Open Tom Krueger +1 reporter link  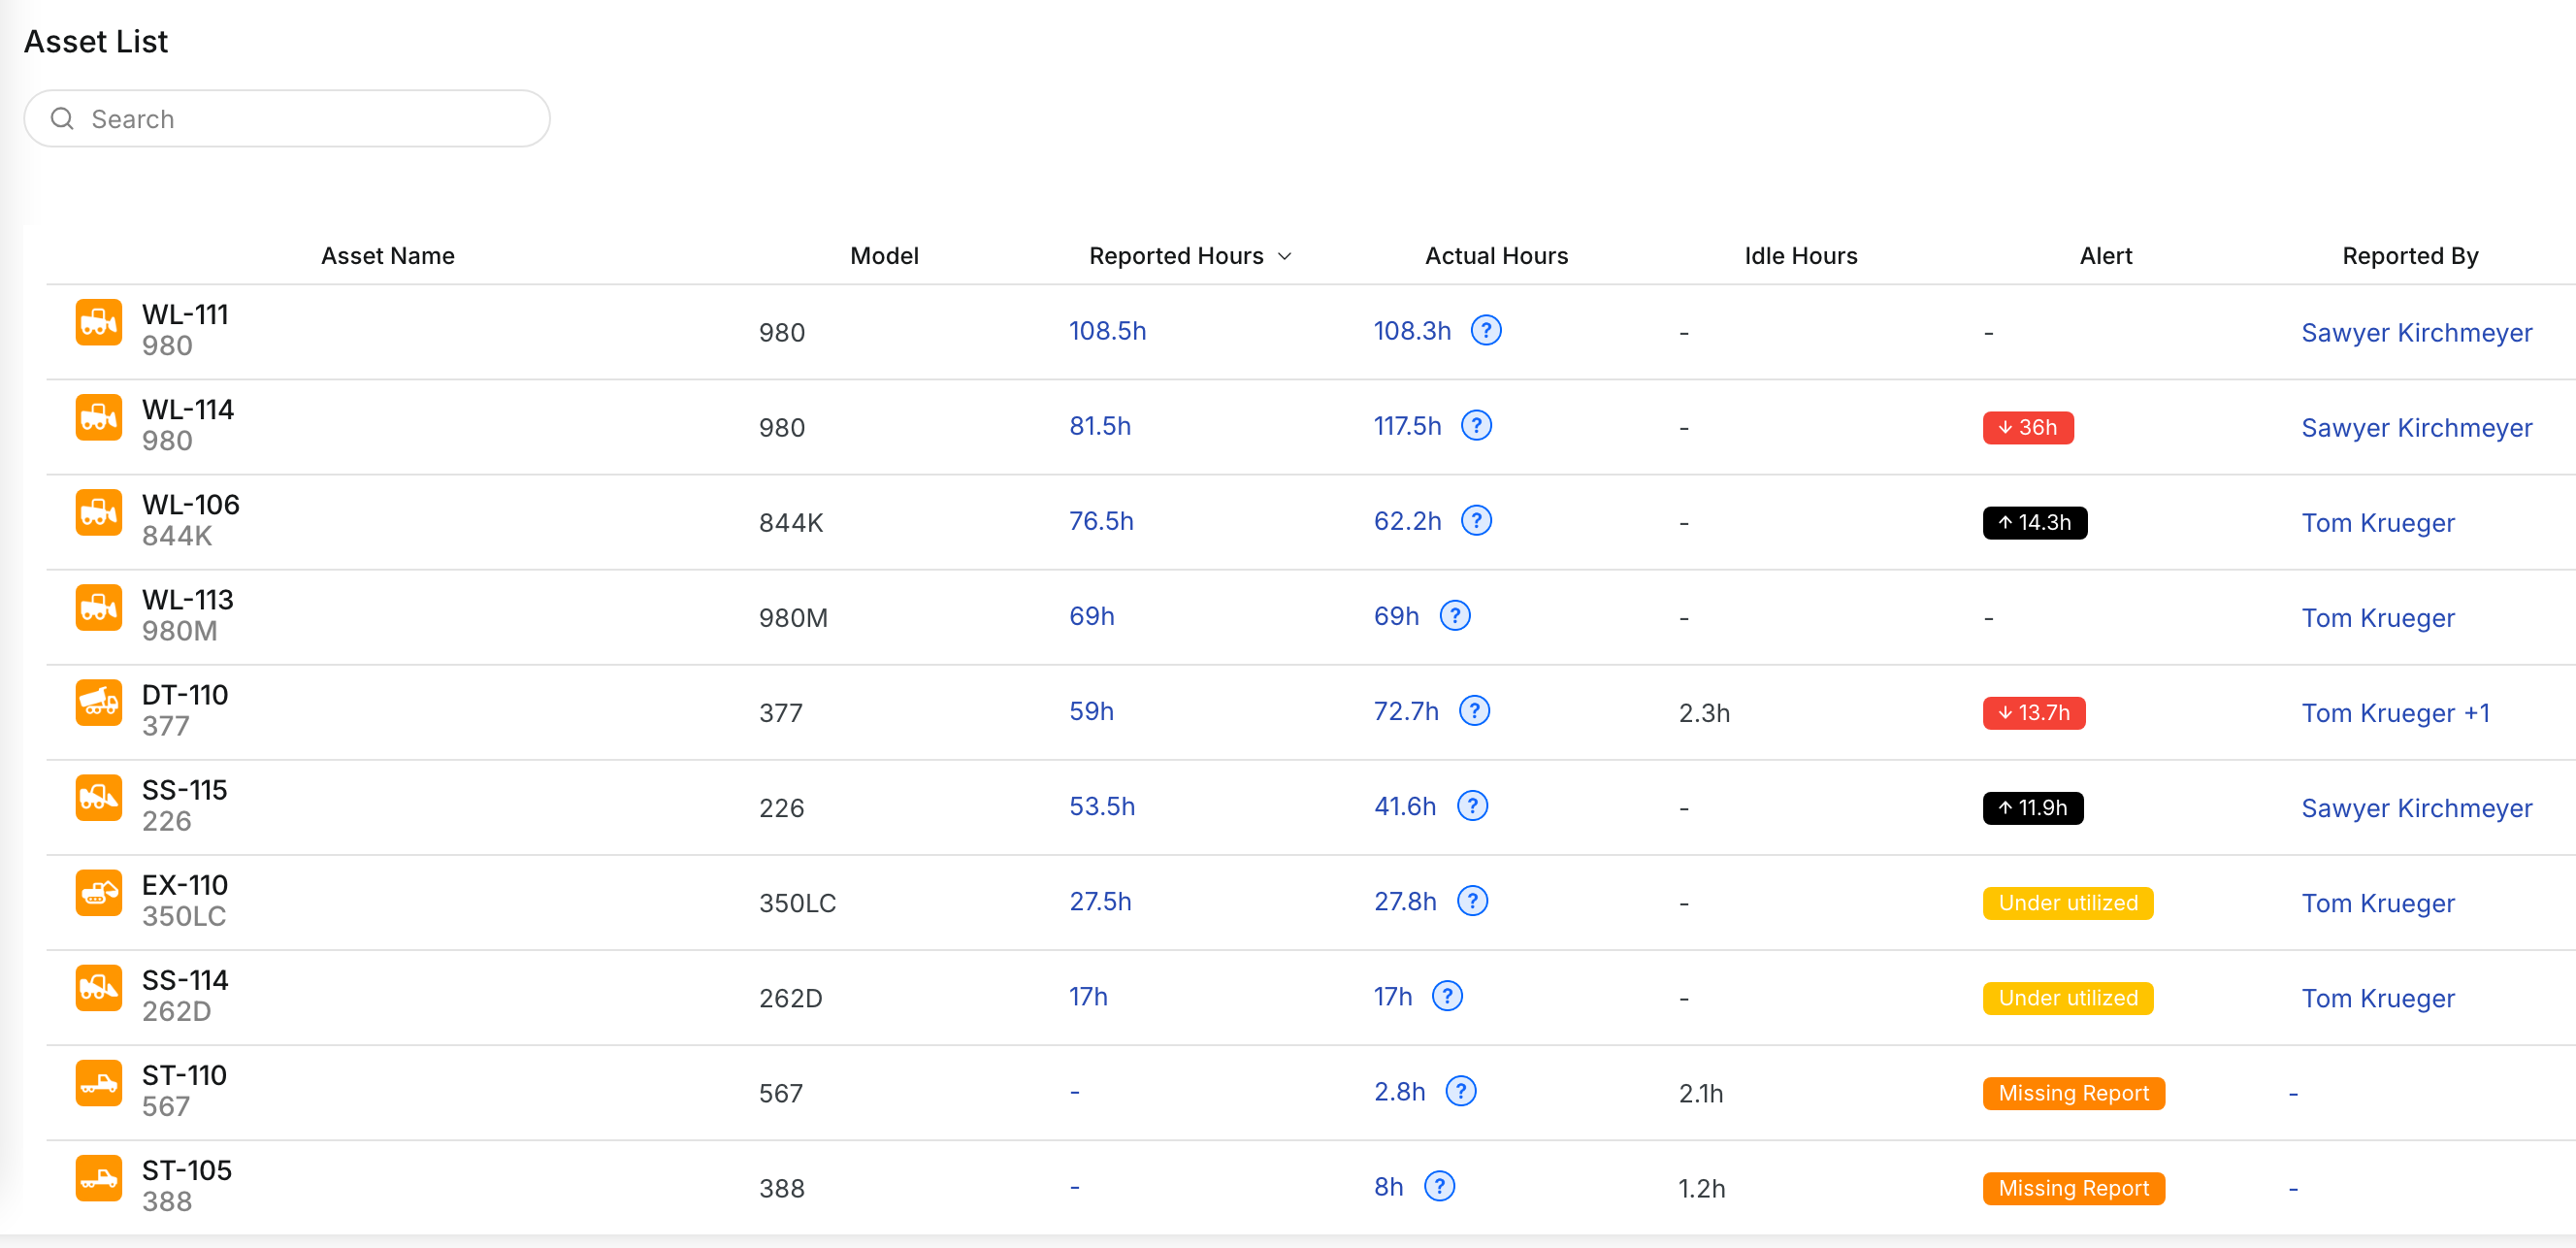(2395, 713)
